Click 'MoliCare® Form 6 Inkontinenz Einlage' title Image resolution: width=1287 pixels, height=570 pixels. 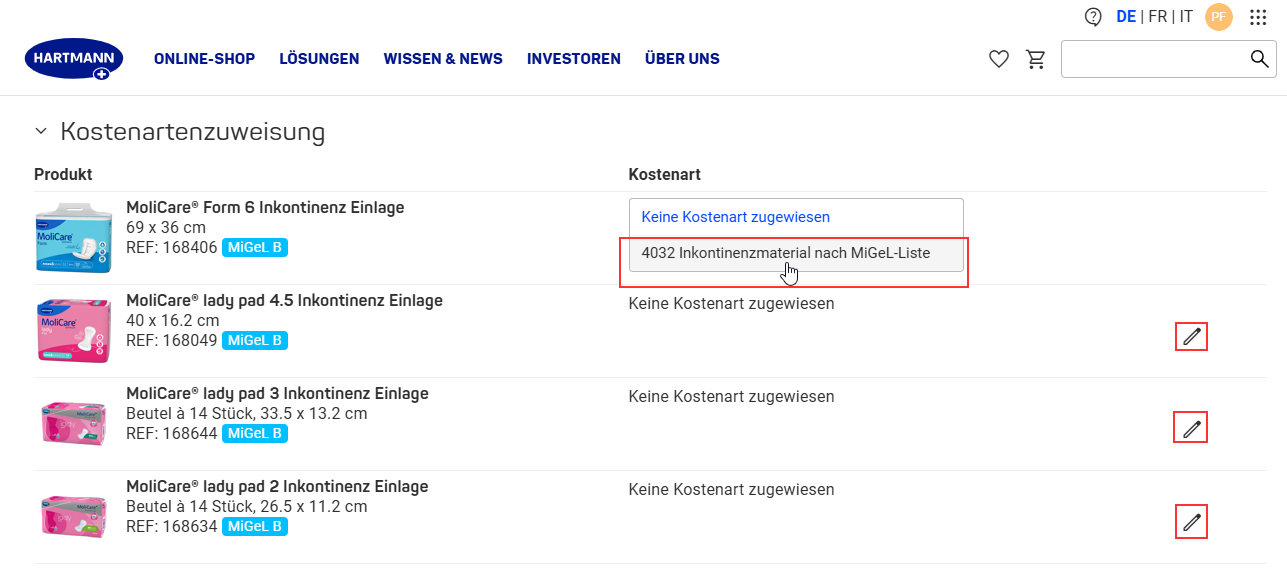[265, 208]
